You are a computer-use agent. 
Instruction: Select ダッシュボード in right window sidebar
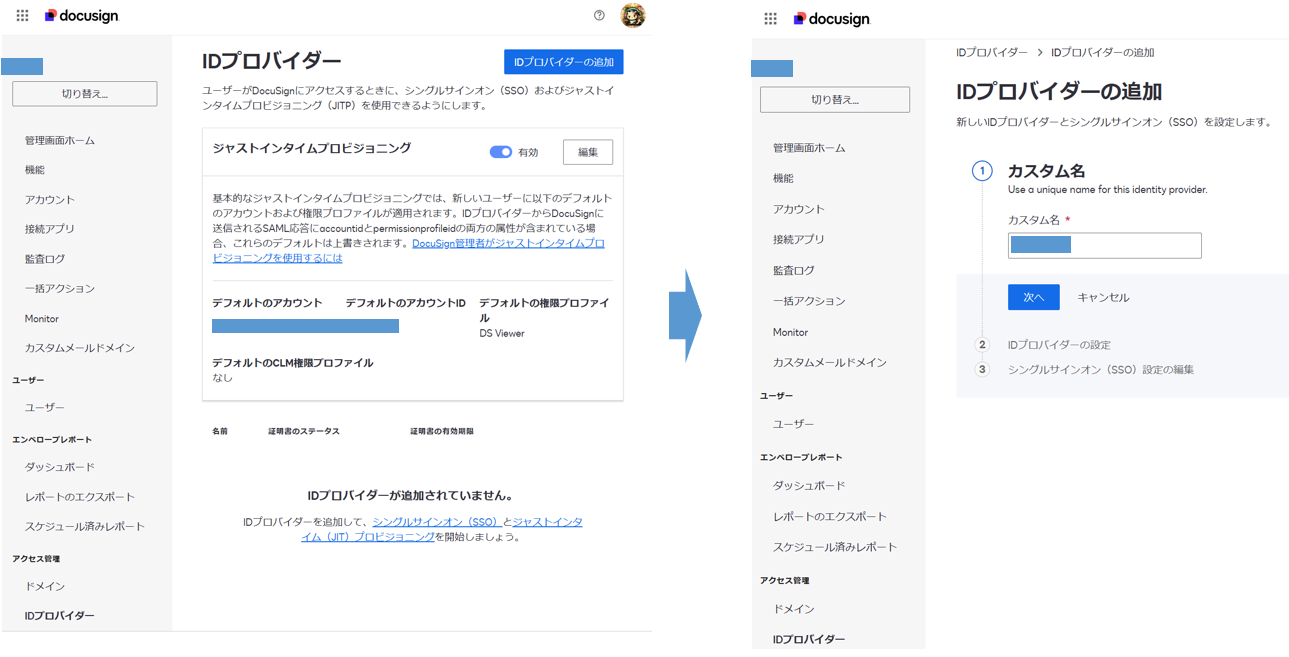809,485
